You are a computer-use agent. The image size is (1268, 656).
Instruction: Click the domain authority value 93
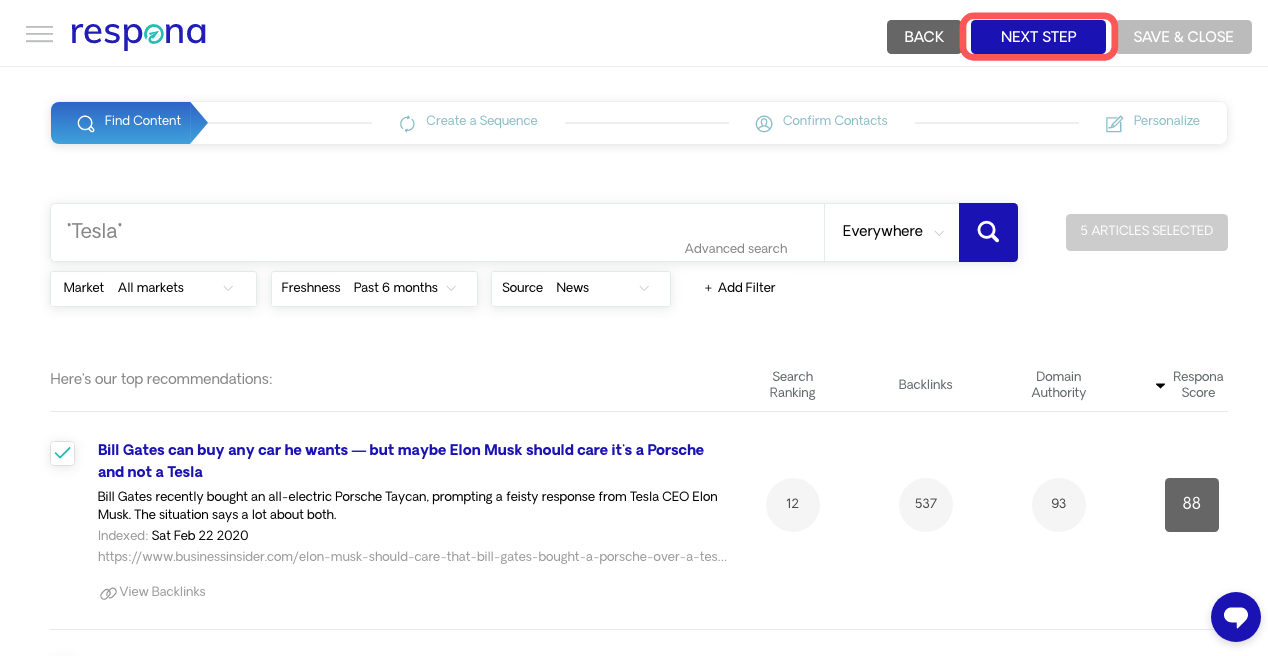1059,505
